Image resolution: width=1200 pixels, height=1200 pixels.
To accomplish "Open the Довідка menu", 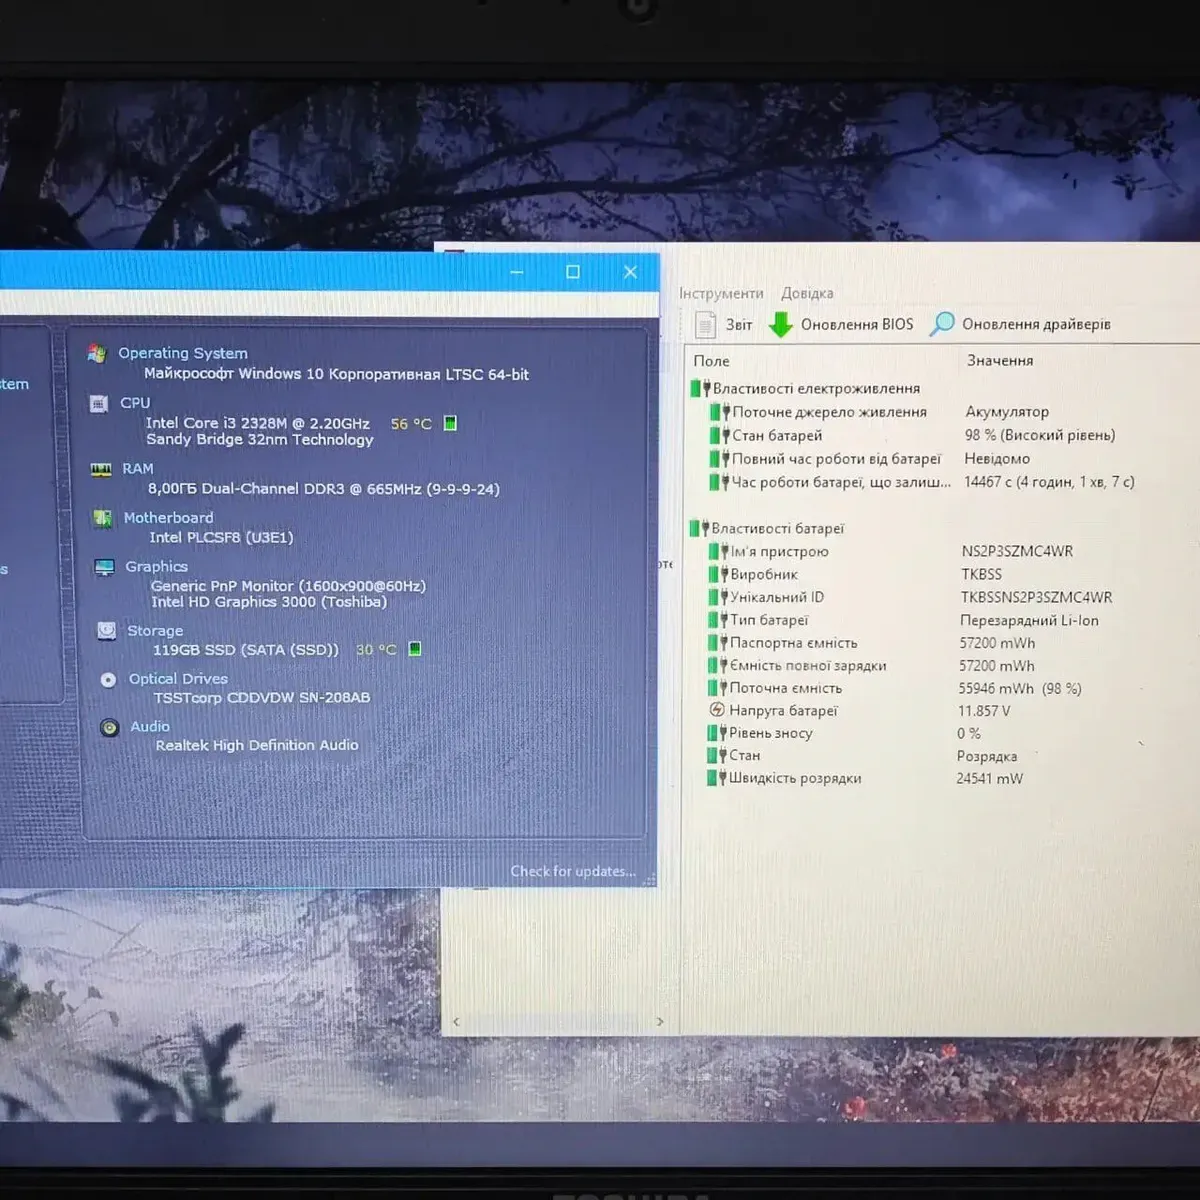I will pyautogui.click(x=807, y=293).
